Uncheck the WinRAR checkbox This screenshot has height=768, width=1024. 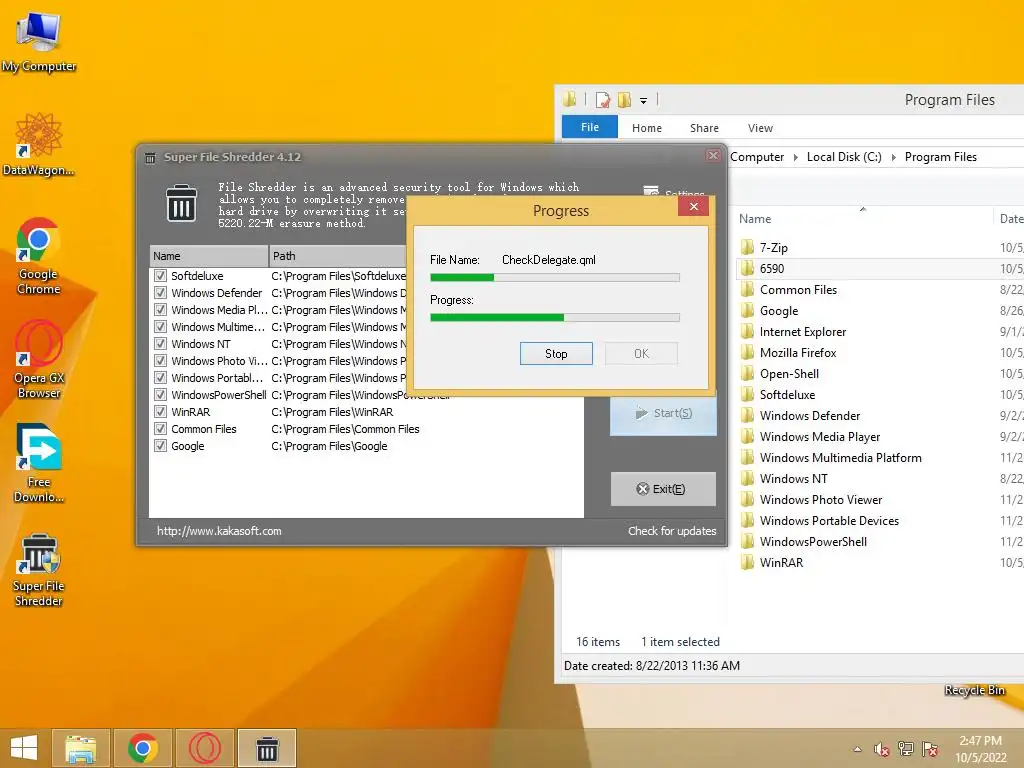[x=160, y=411]
